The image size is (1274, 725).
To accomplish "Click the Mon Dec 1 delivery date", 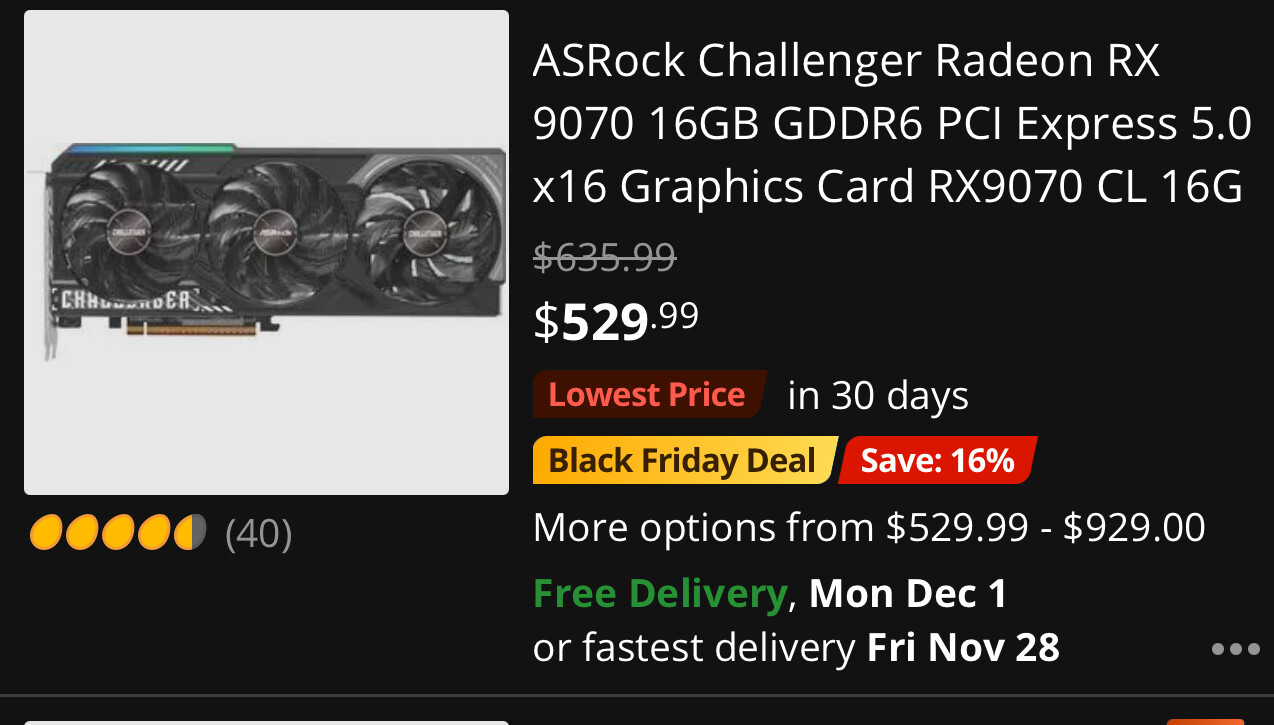I will pyautogui.click(x=907, y=594).
